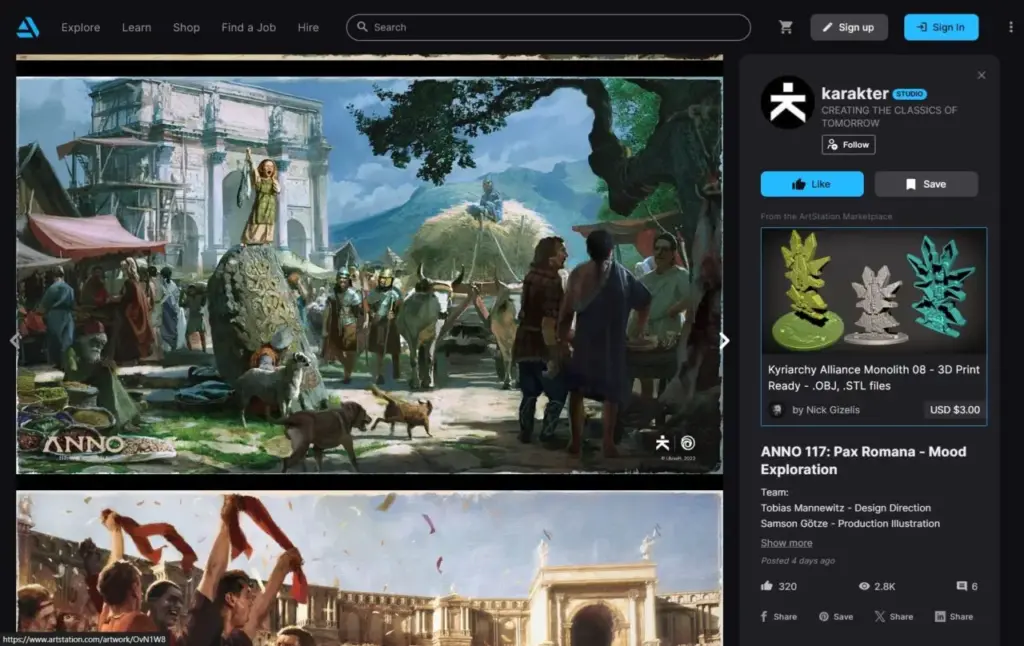This screenshot has width=1024, height=646.
Task: Open the Find a Job page
Action: (x=248, y=27)
